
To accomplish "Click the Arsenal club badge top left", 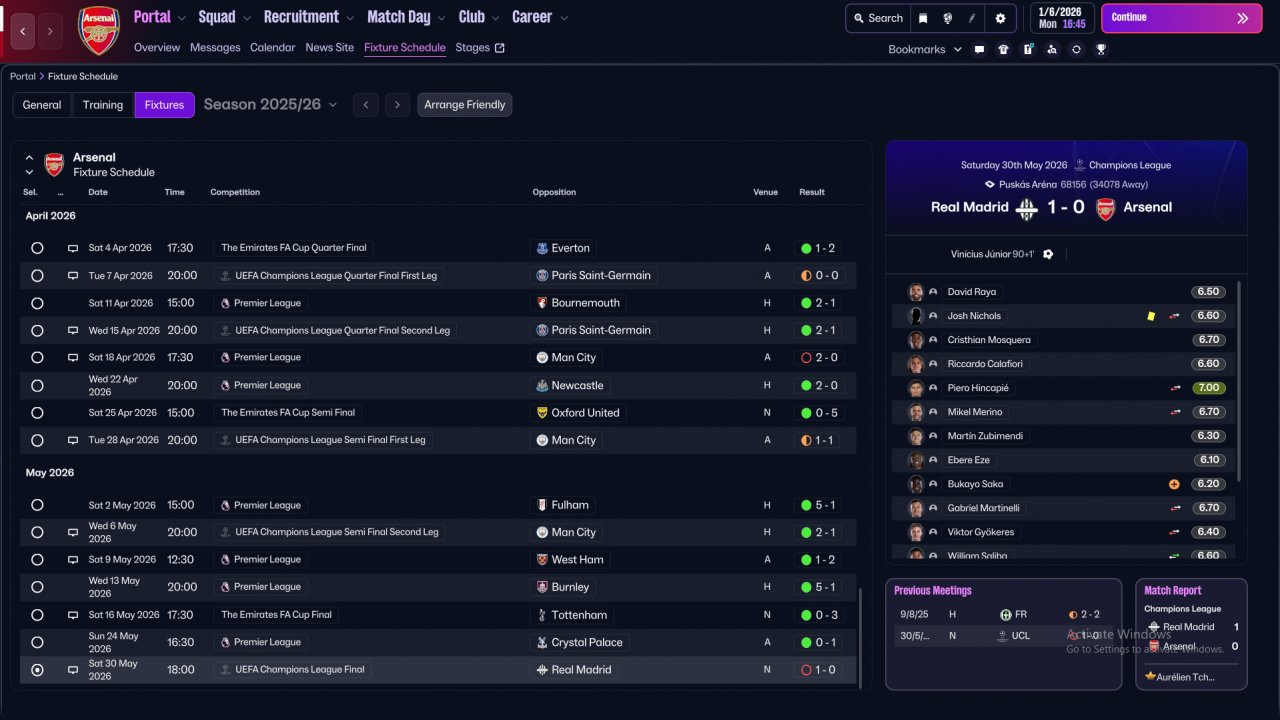I will (x=99, y=30).
